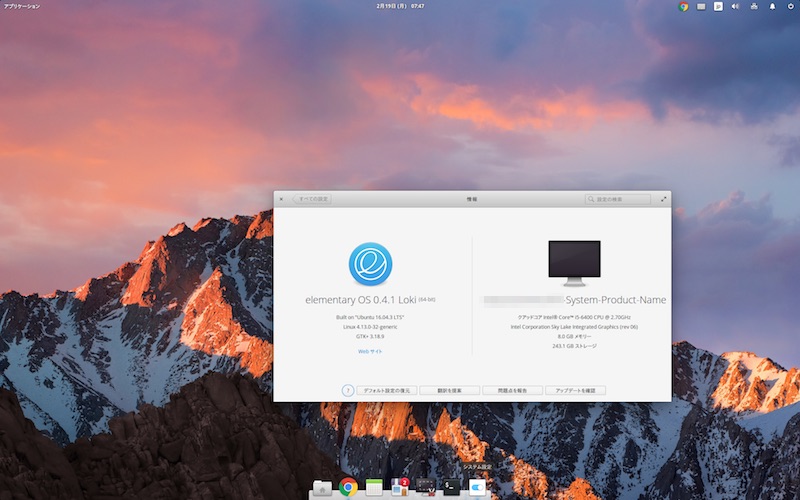
Task: Open the sound volume indicator
Action: point(735,6)
